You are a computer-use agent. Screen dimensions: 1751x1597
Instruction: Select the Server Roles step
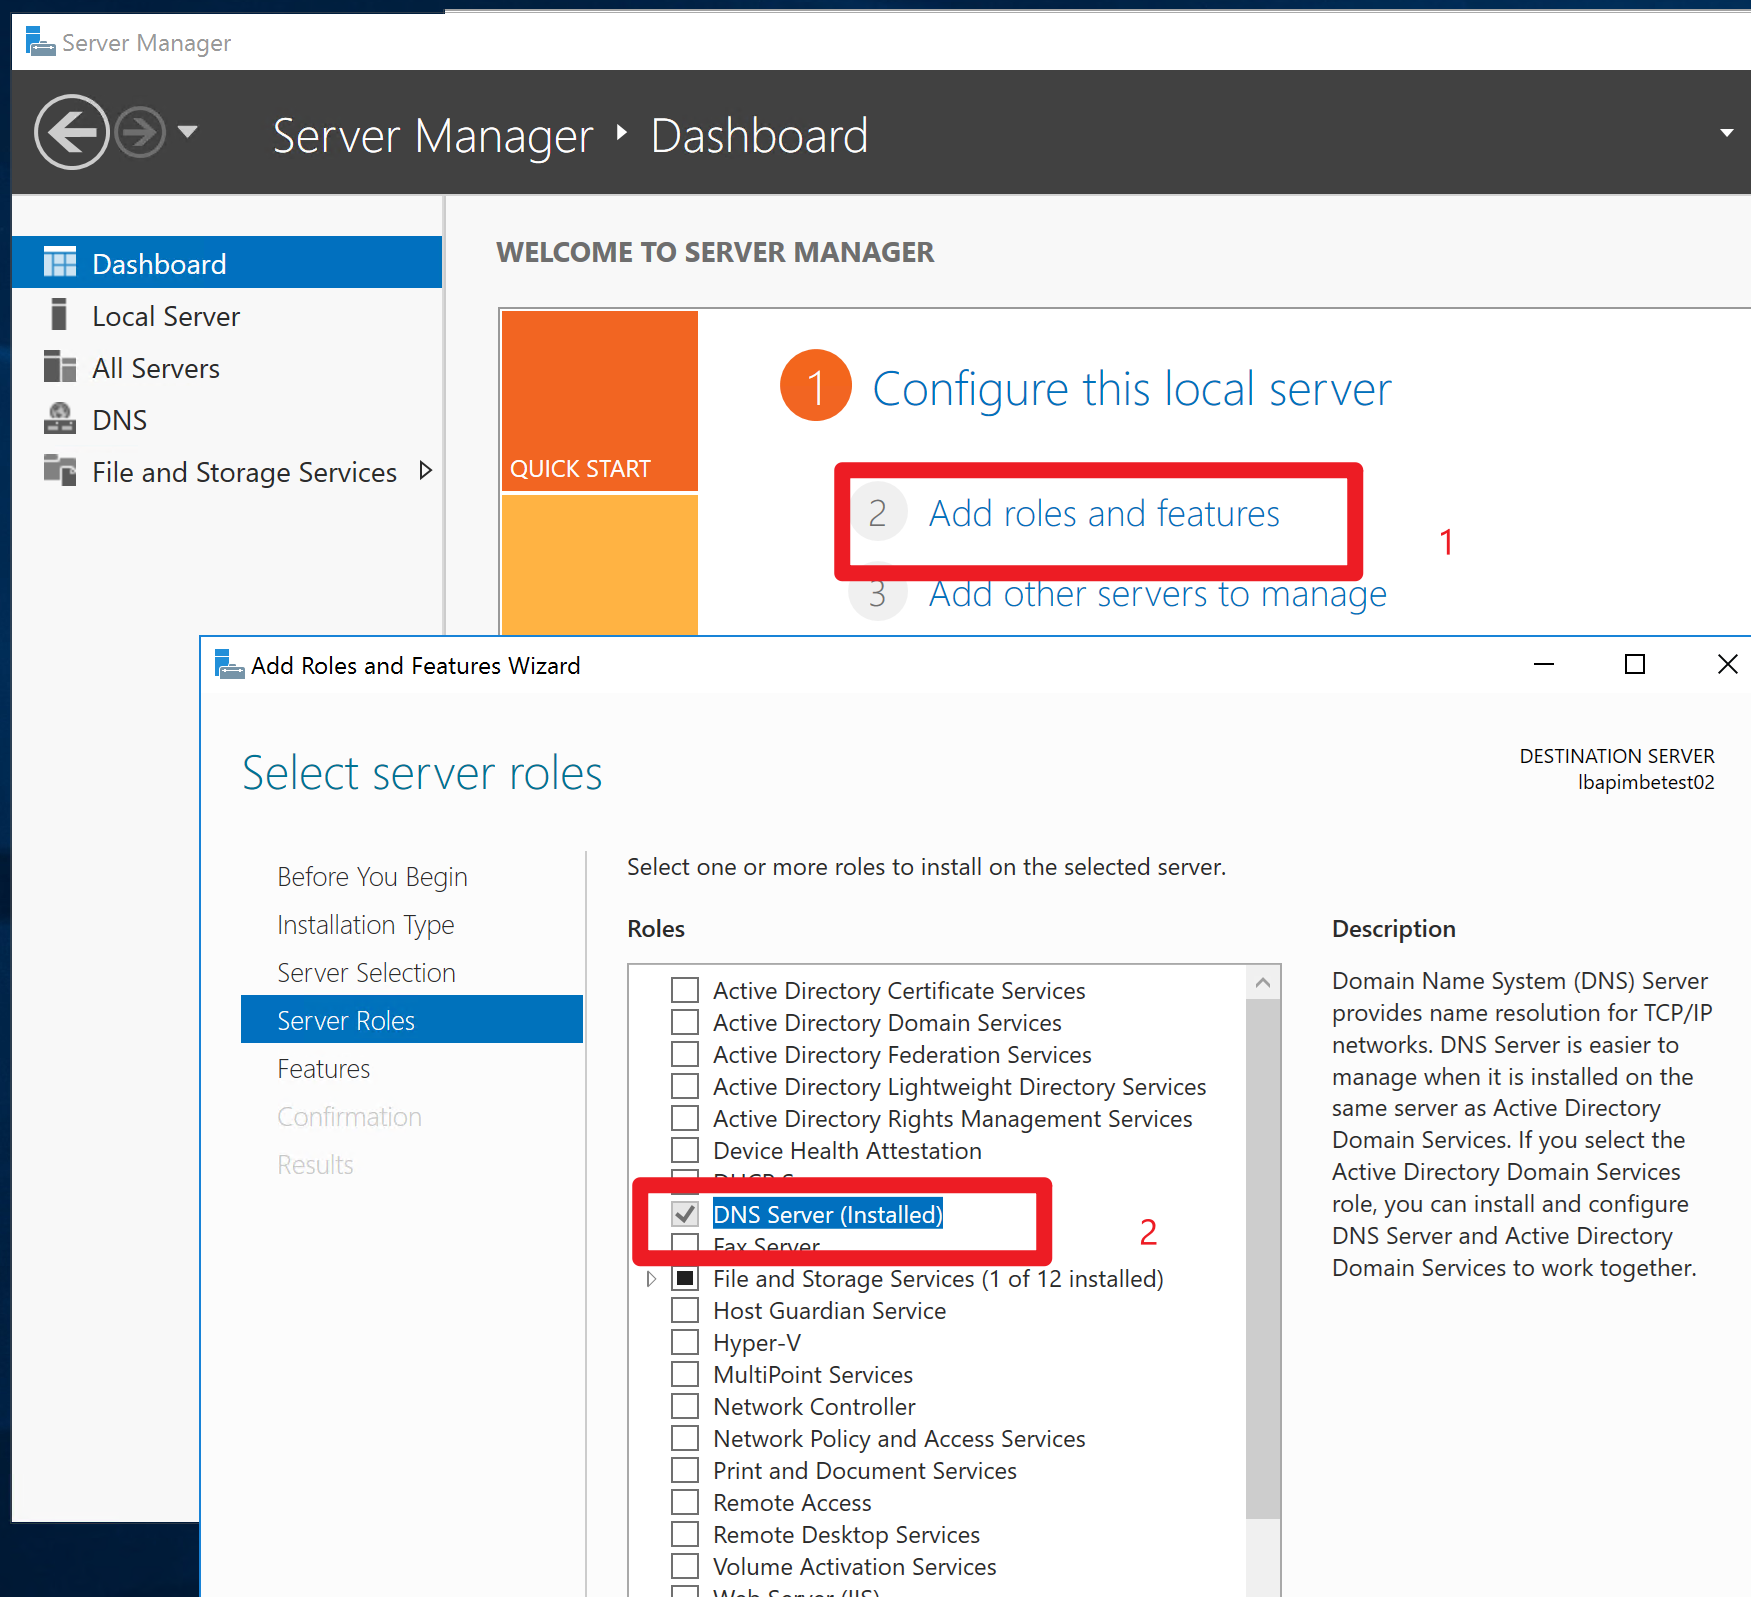[x=412, y=1020]
